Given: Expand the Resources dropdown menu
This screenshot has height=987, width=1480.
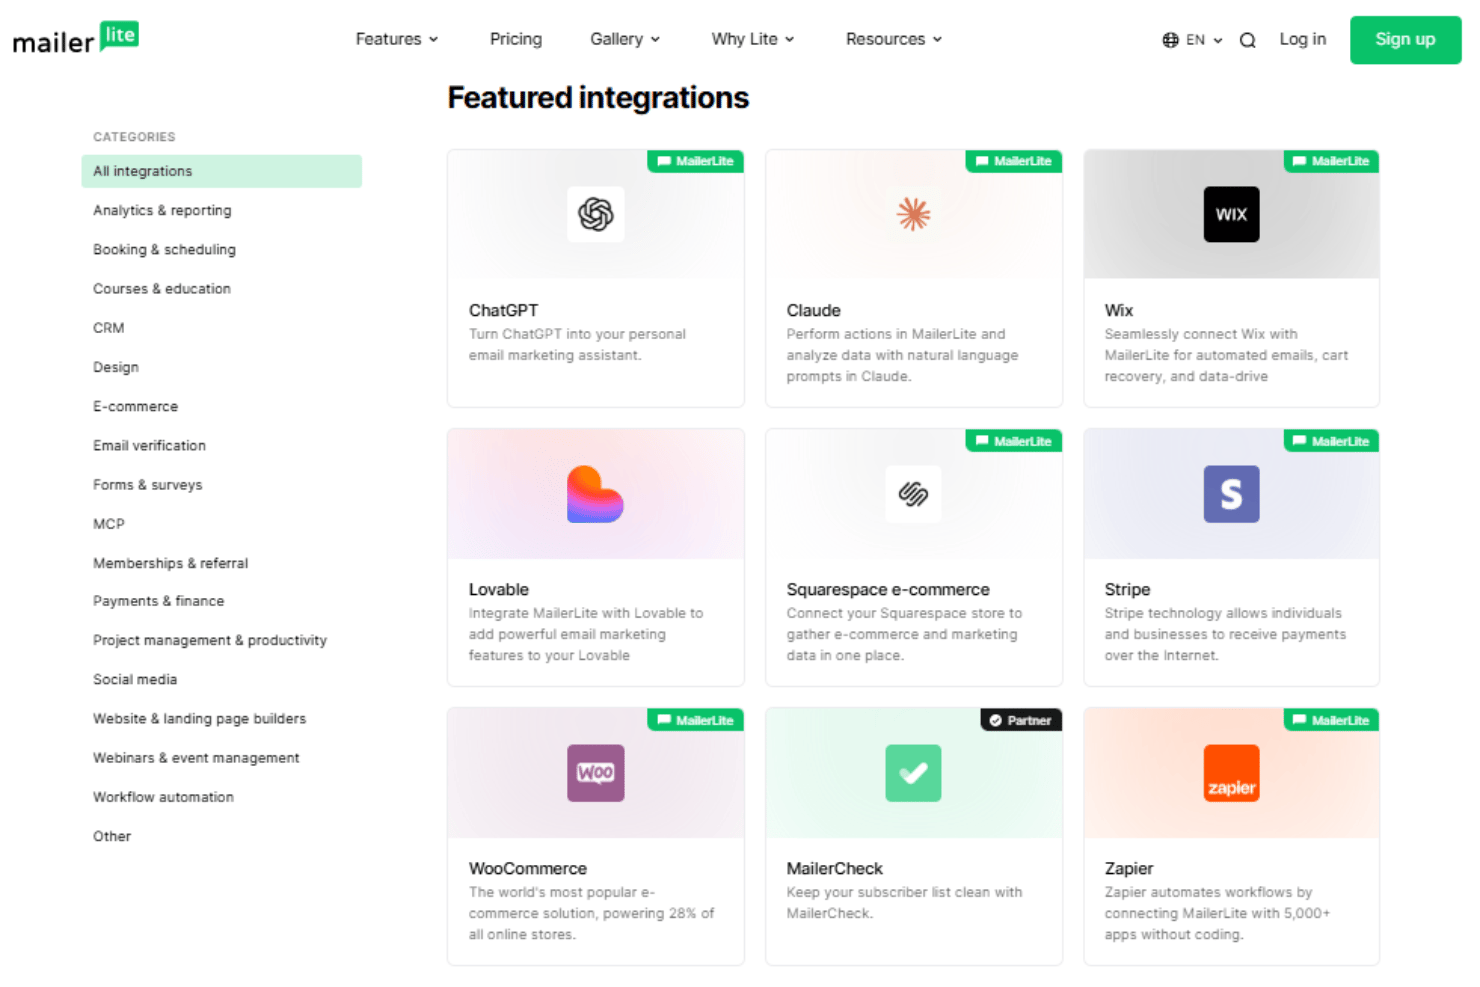Looking at the screenshot, I should tap(894, 39).
